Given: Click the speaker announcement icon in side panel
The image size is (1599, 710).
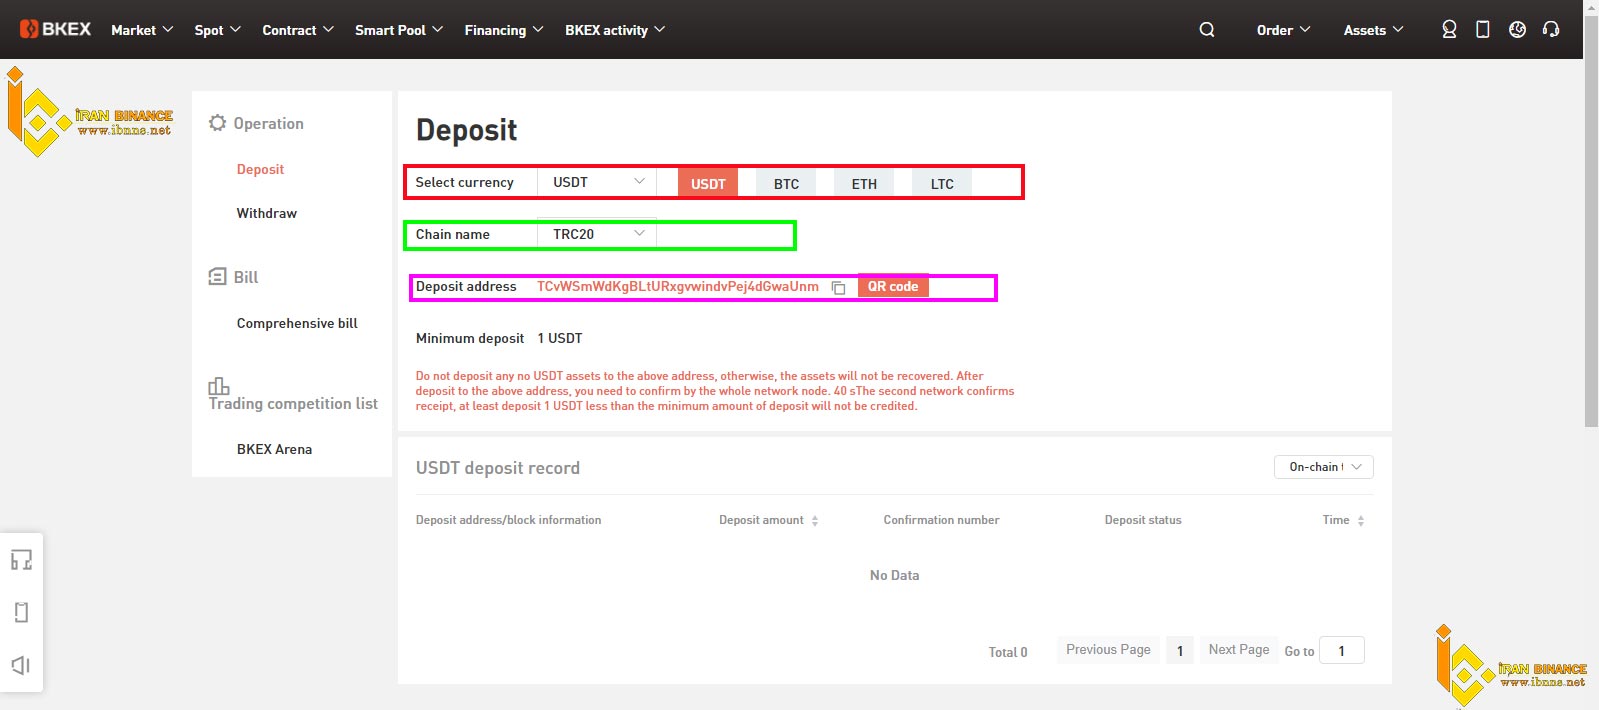Looking at the screenshot, I should click(21, 665).
